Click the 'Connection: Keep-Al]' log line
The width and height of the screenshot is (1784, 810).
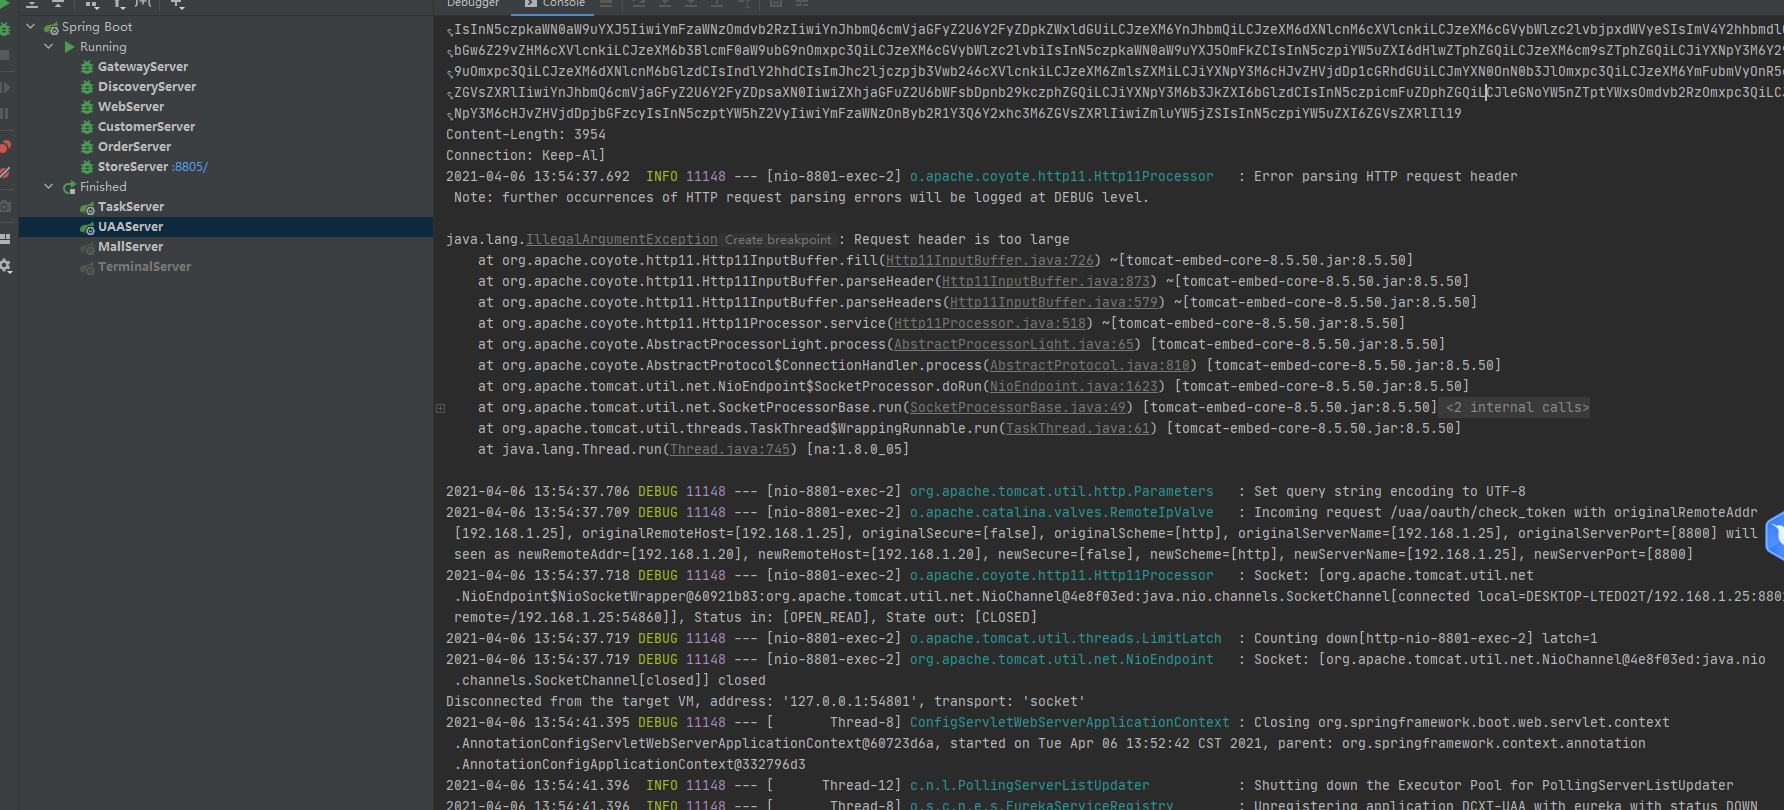[526, 156]
